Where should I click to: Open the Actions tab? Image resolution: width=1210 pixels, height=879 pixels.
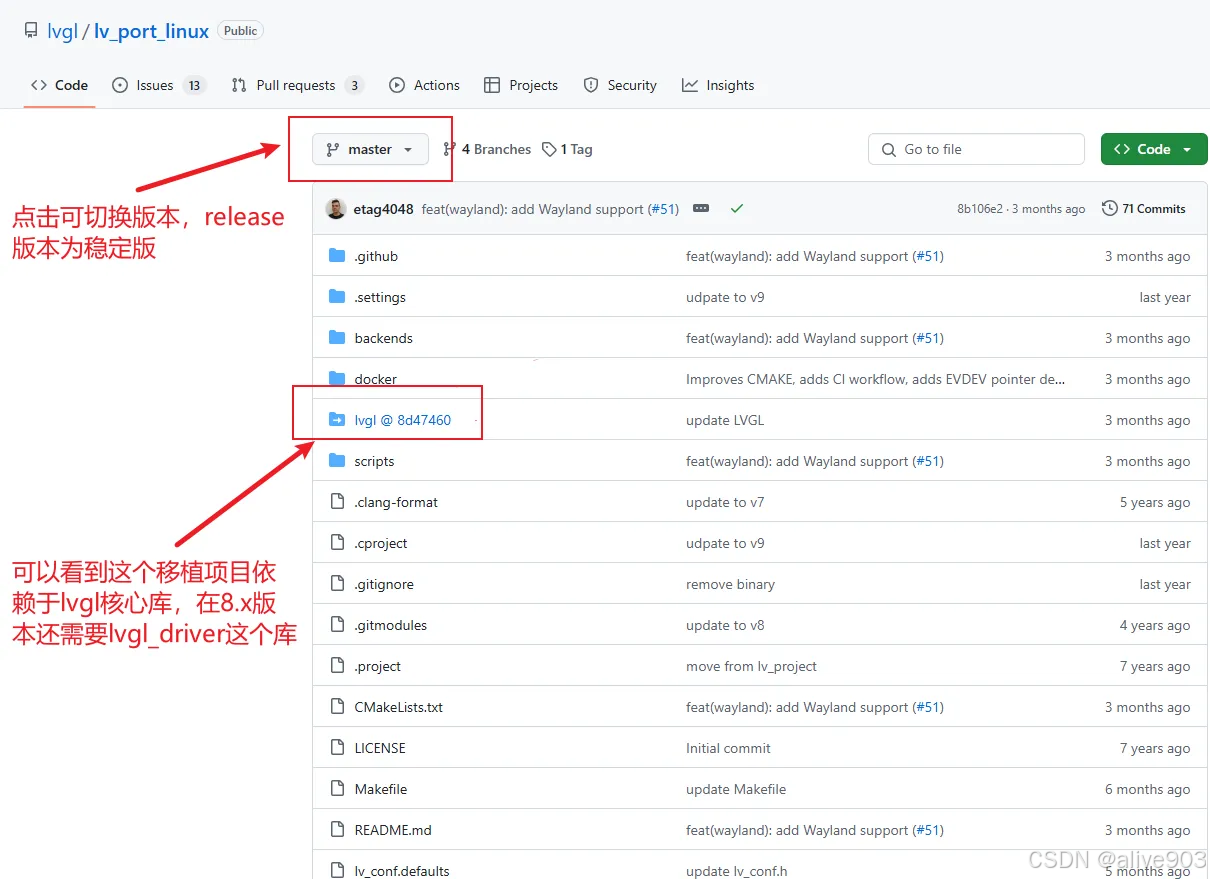tap(425, 85)
